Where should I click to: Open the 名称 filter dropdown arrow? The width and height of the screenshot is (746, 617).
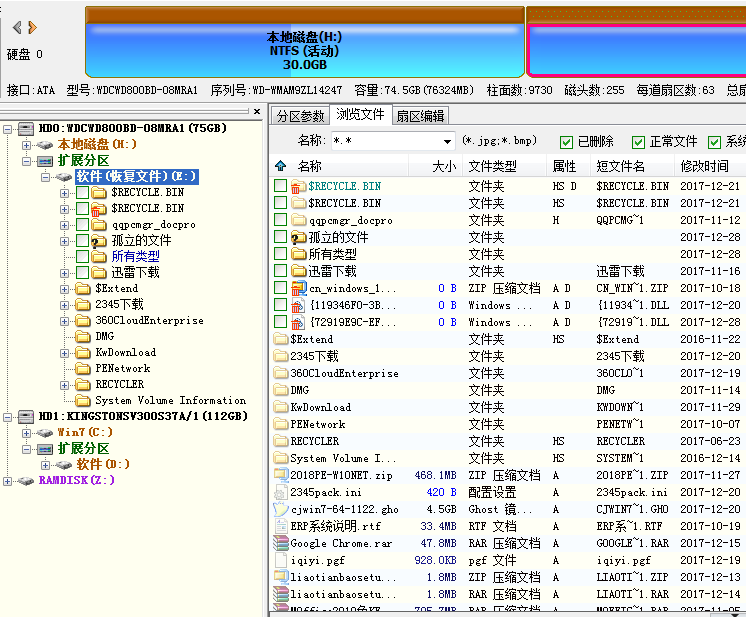(x=447, y=141)
